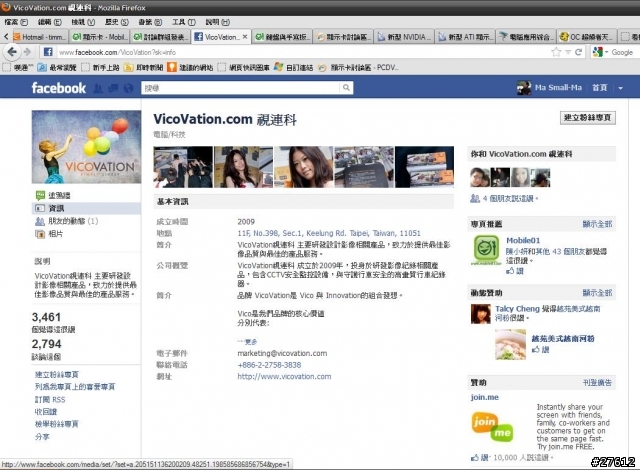Click the phone number +886-2-2758-3838
Image resolution: width=640 pixels, height=470 pixels.
tap(269, 365)
